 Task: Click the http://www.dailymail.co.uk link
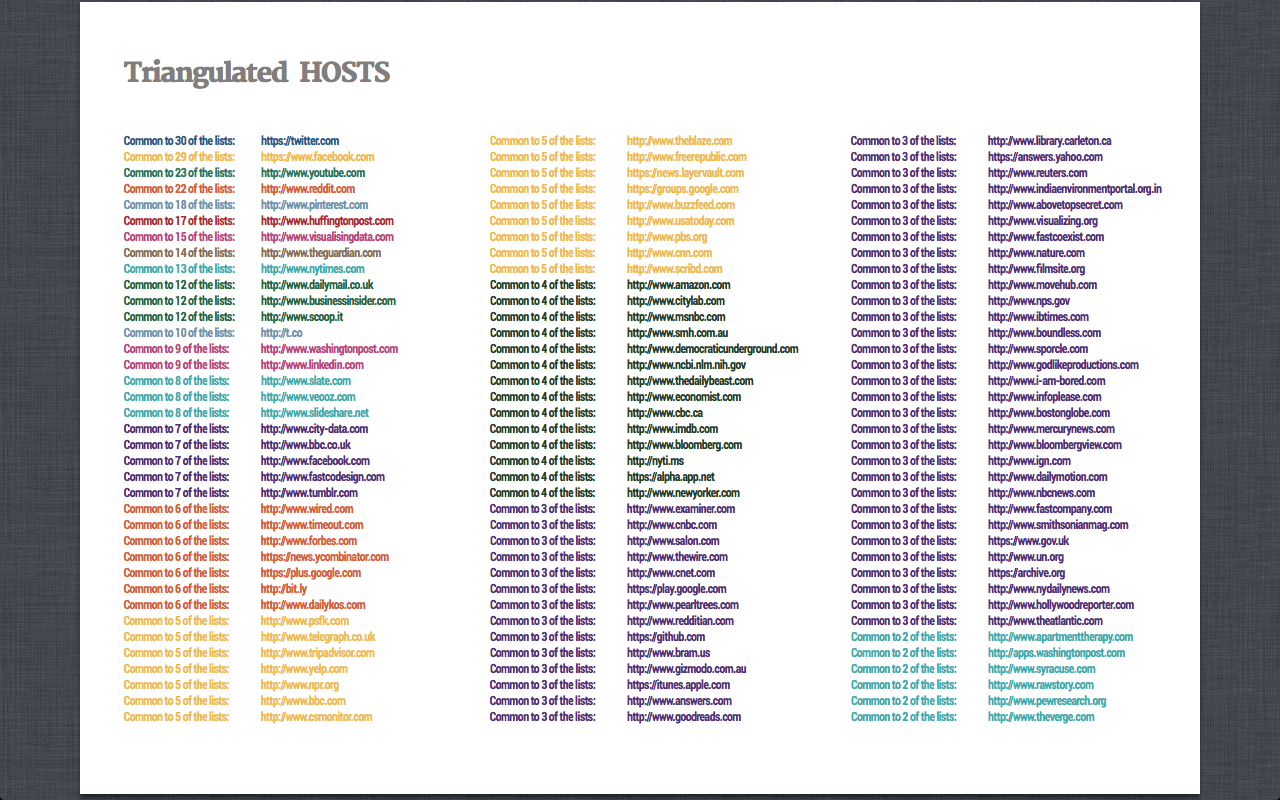coord(317,285)
